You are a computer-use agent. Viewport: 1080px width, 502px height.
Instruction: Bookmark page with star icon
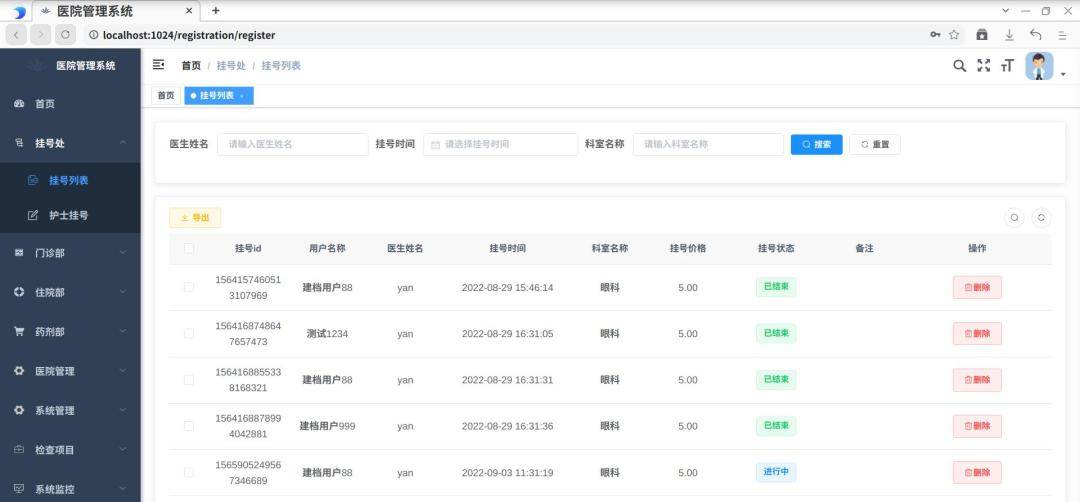tap(954, 34)
